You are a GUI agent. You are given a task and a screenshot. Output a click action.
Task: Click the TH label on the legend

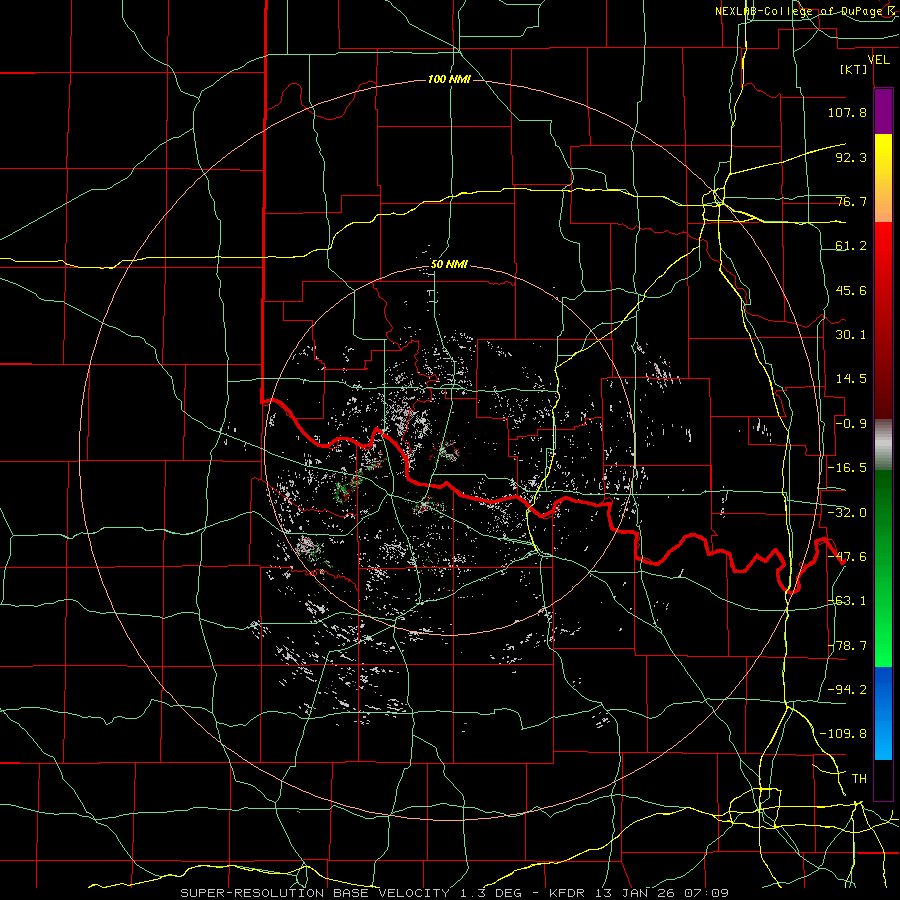pyautogui.click(x=859, y=779)
